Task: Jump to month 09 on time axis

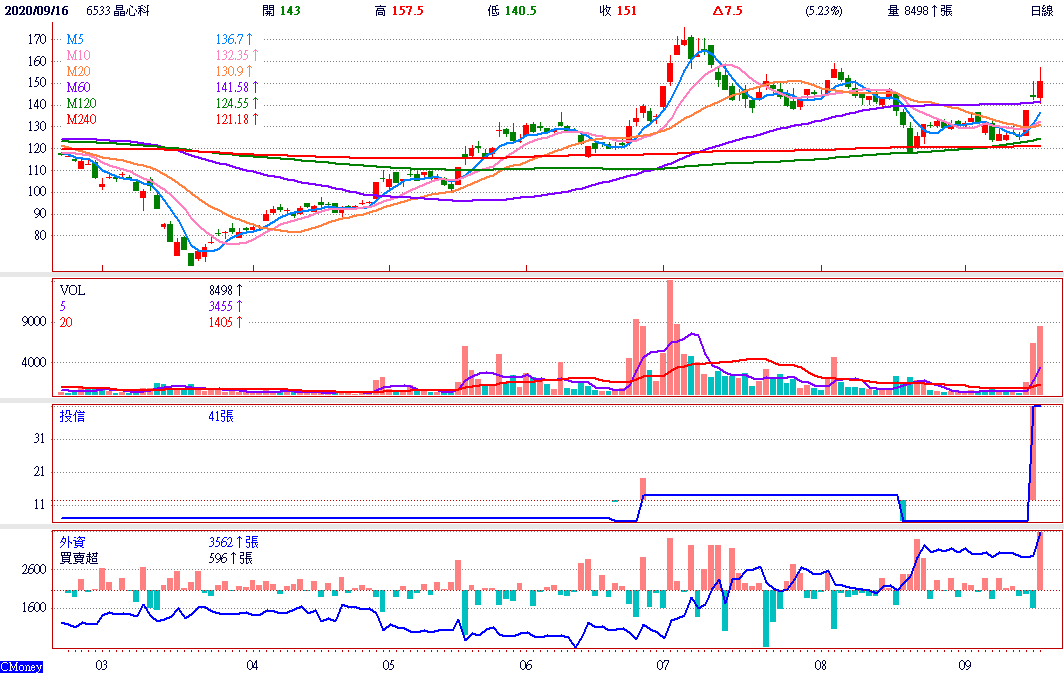Action: pos(965,664)
